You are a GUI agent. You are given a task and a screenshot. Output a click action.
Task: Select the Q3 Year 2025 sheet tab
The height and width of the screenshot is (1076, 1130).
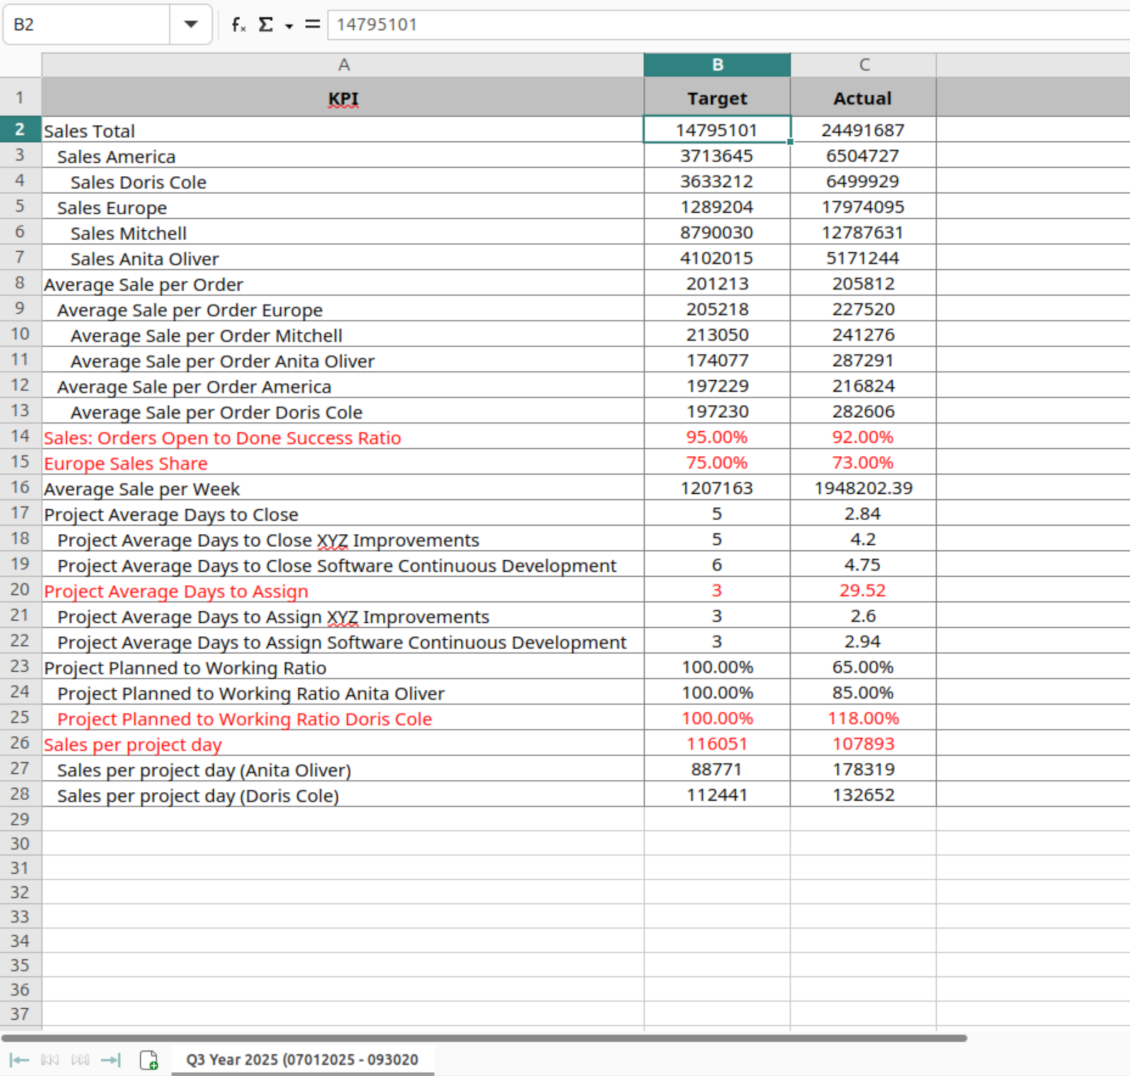click(x=302, y=1060)
